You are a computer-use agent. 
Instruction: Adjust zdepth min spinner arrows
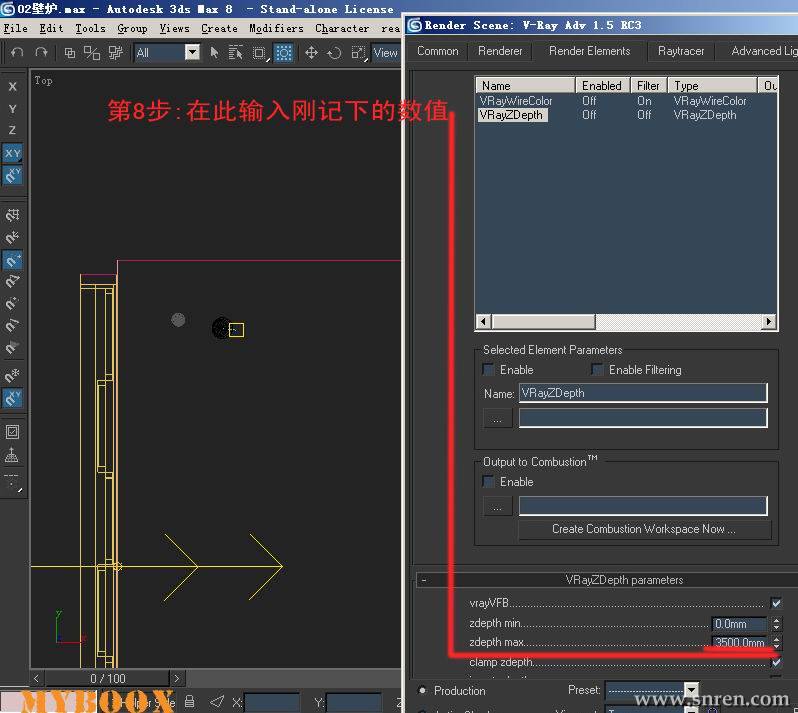point(776,623)
